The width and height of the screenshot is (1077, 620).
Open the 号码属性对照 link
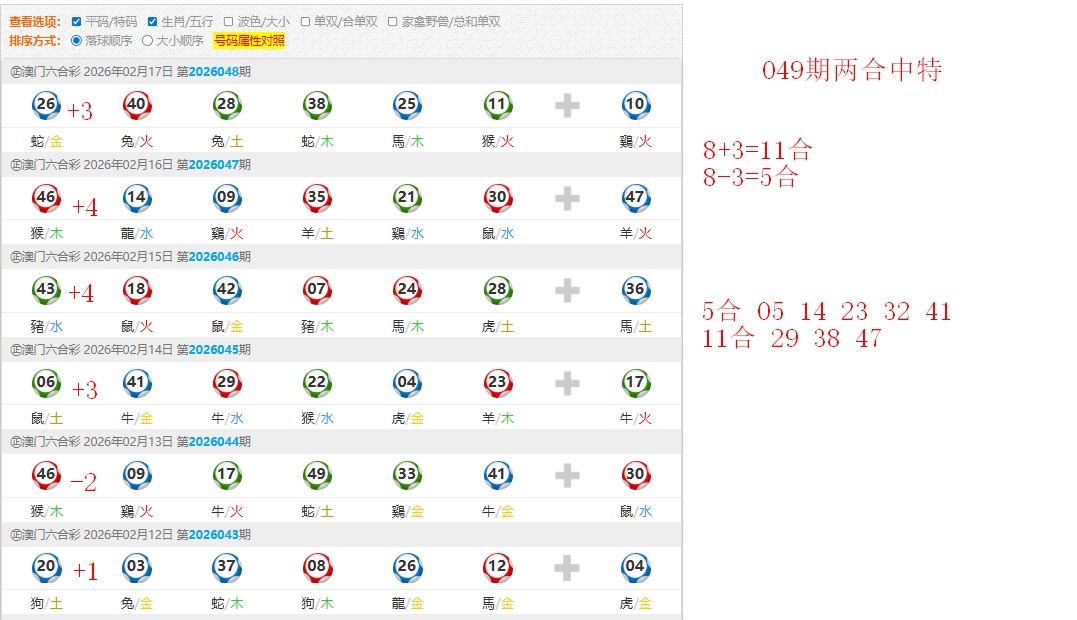[x=249, y=41]
